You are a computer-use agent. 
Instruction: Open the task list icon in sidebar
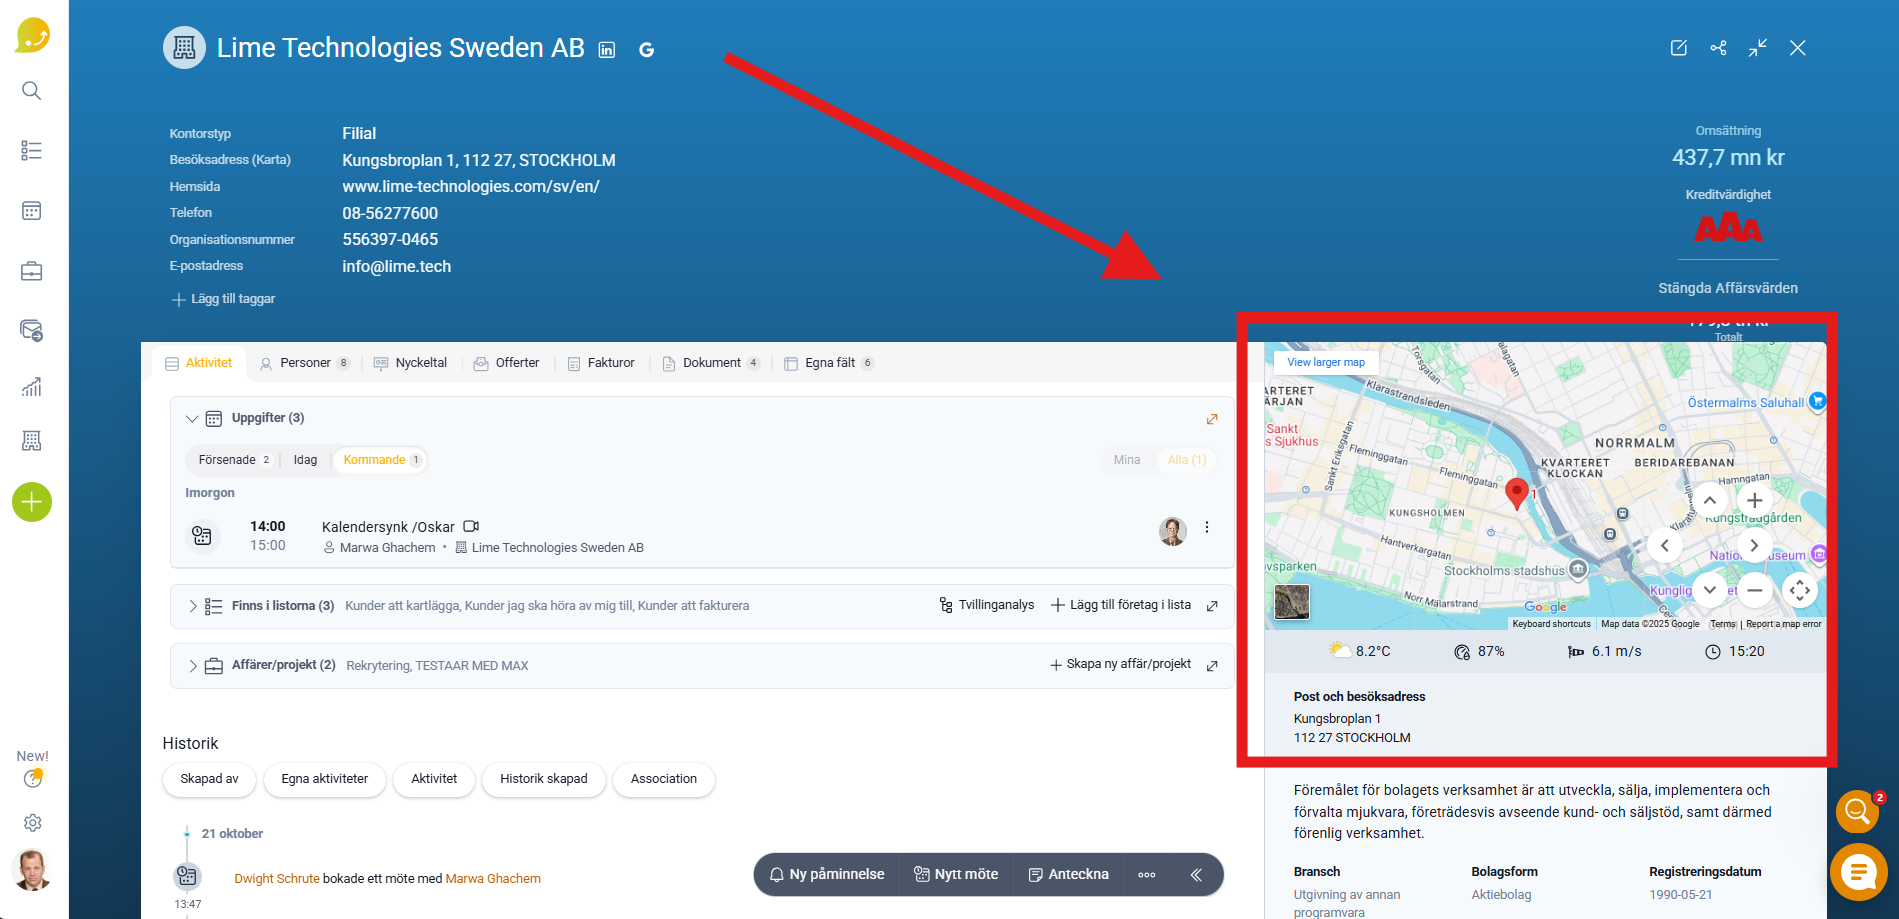click(32, 151)
